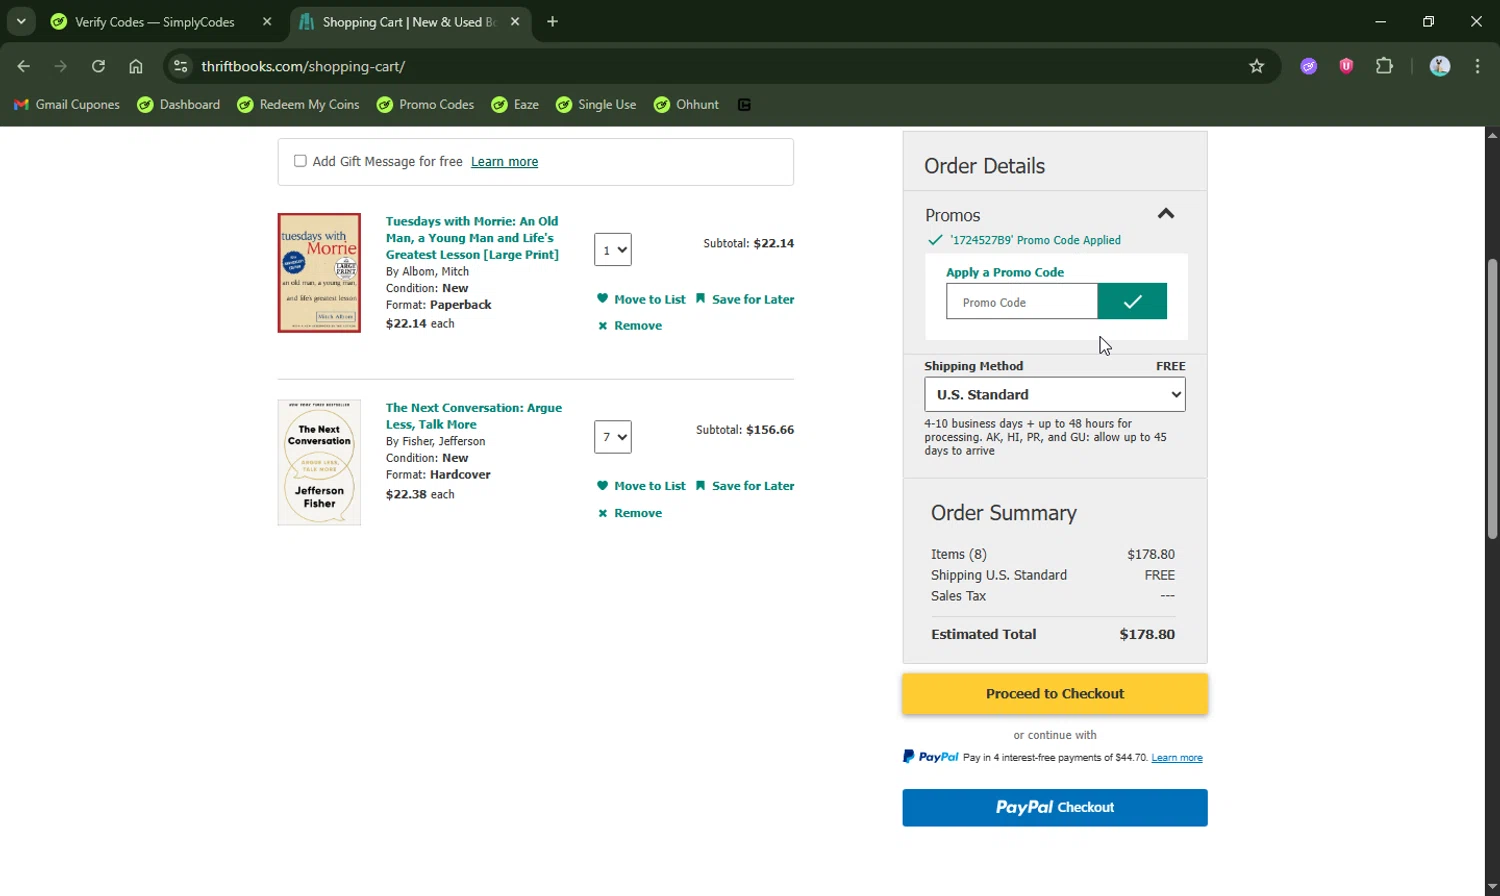Click the page vertical scrollbar thumb

point(1492,400)
